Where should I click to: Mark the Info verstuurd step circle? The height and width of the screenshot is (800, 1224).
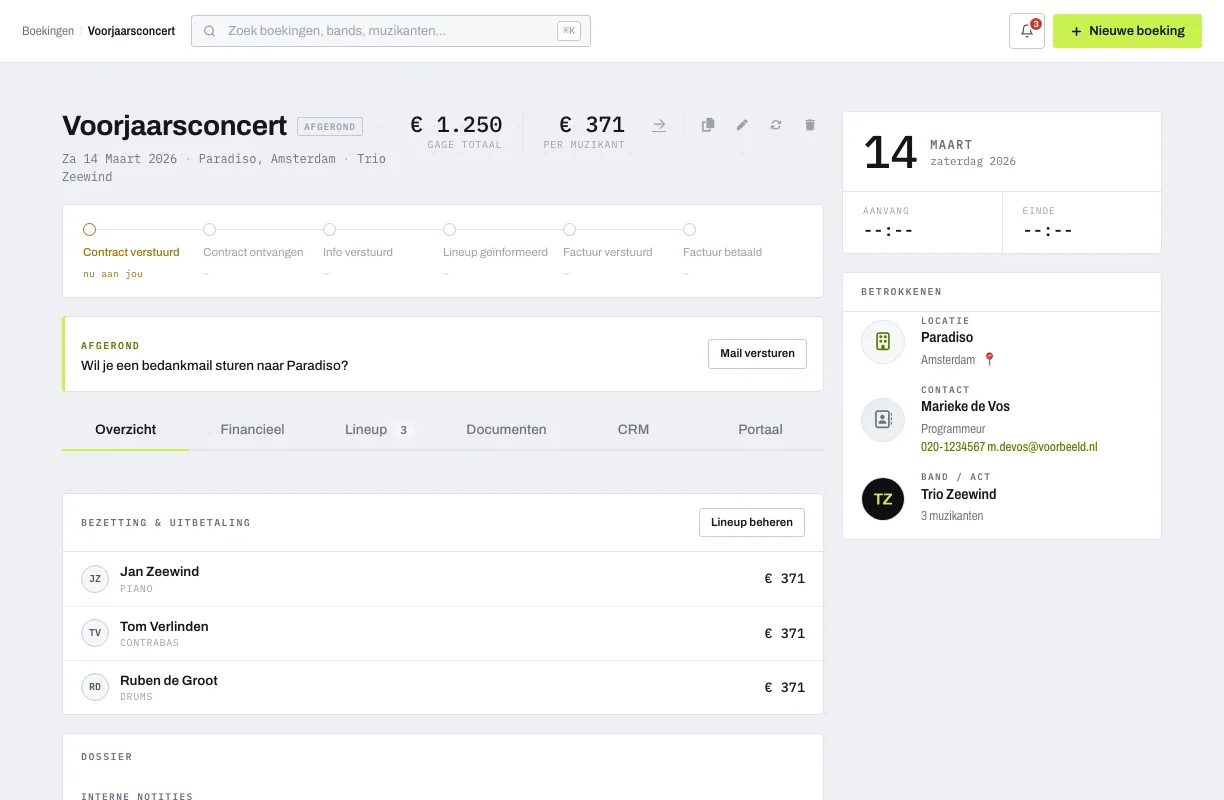pos(330,229)
